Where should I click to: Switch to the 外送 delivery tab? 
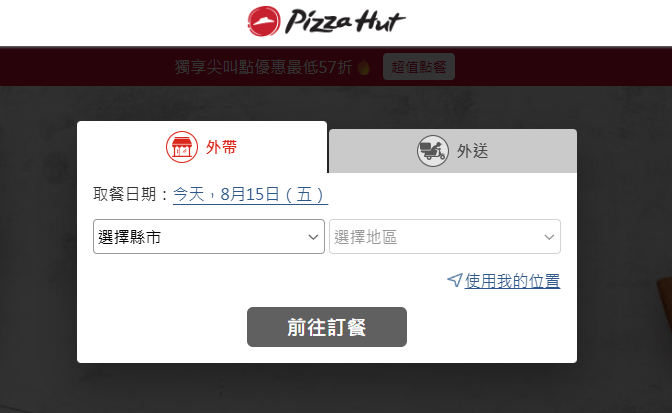tap(453, 151)
